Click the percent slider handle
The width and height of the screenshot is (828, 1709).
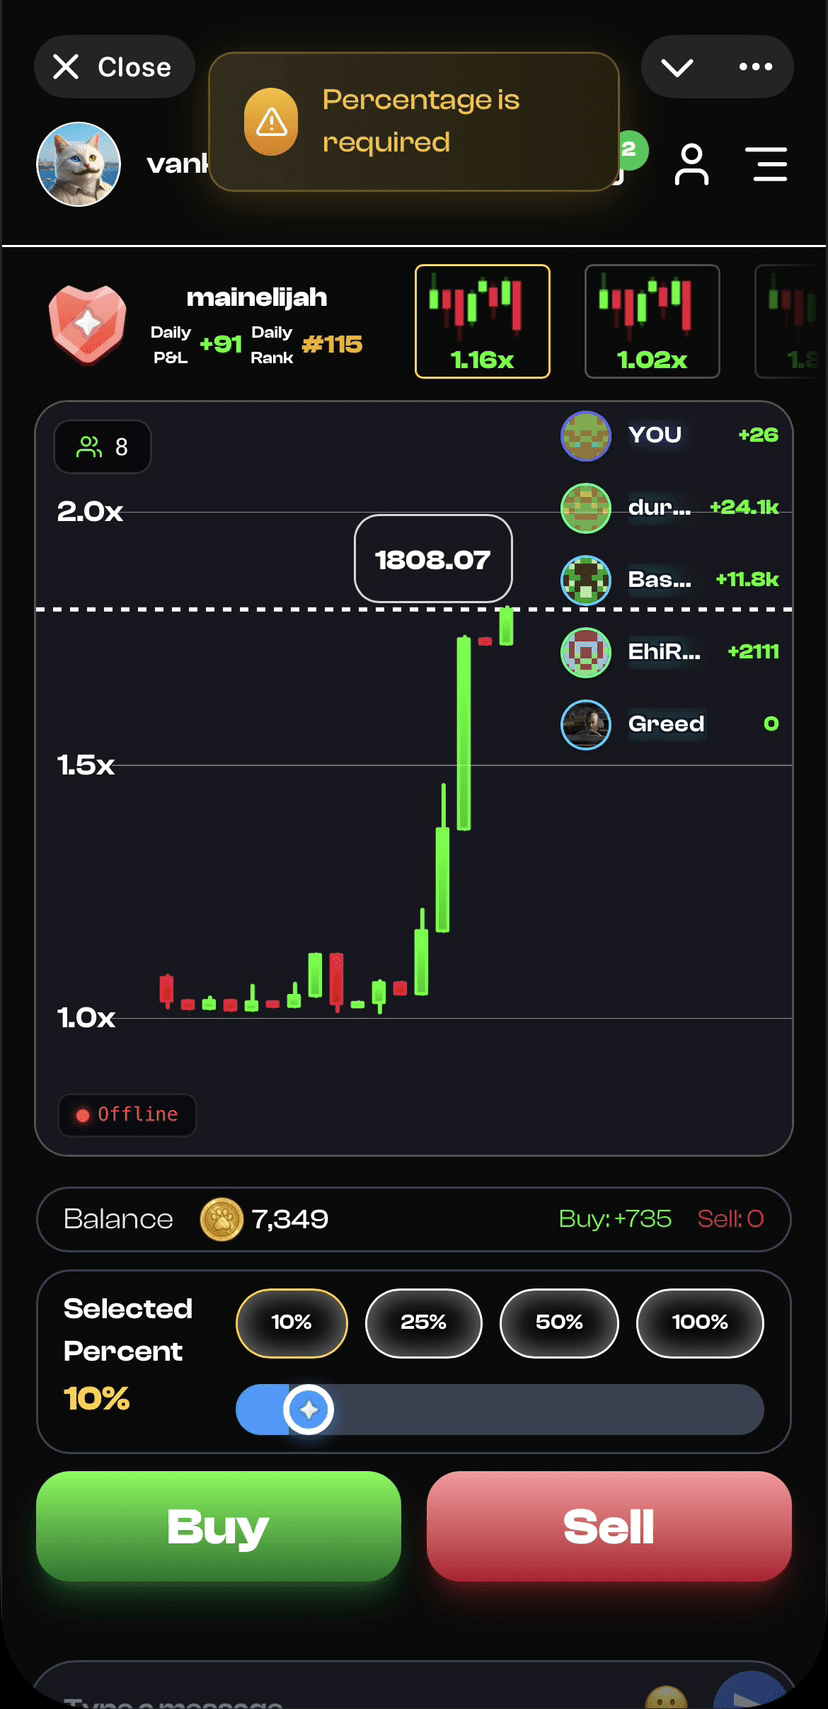coord(309,1410)
